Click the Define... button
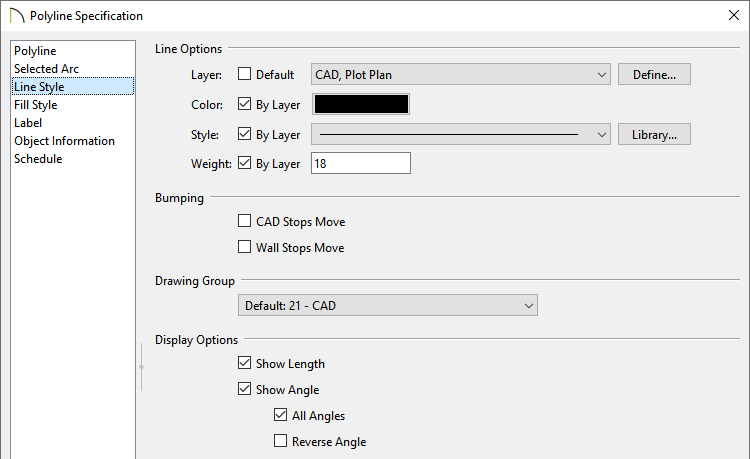The image size is (750, 459). point(654,75)
